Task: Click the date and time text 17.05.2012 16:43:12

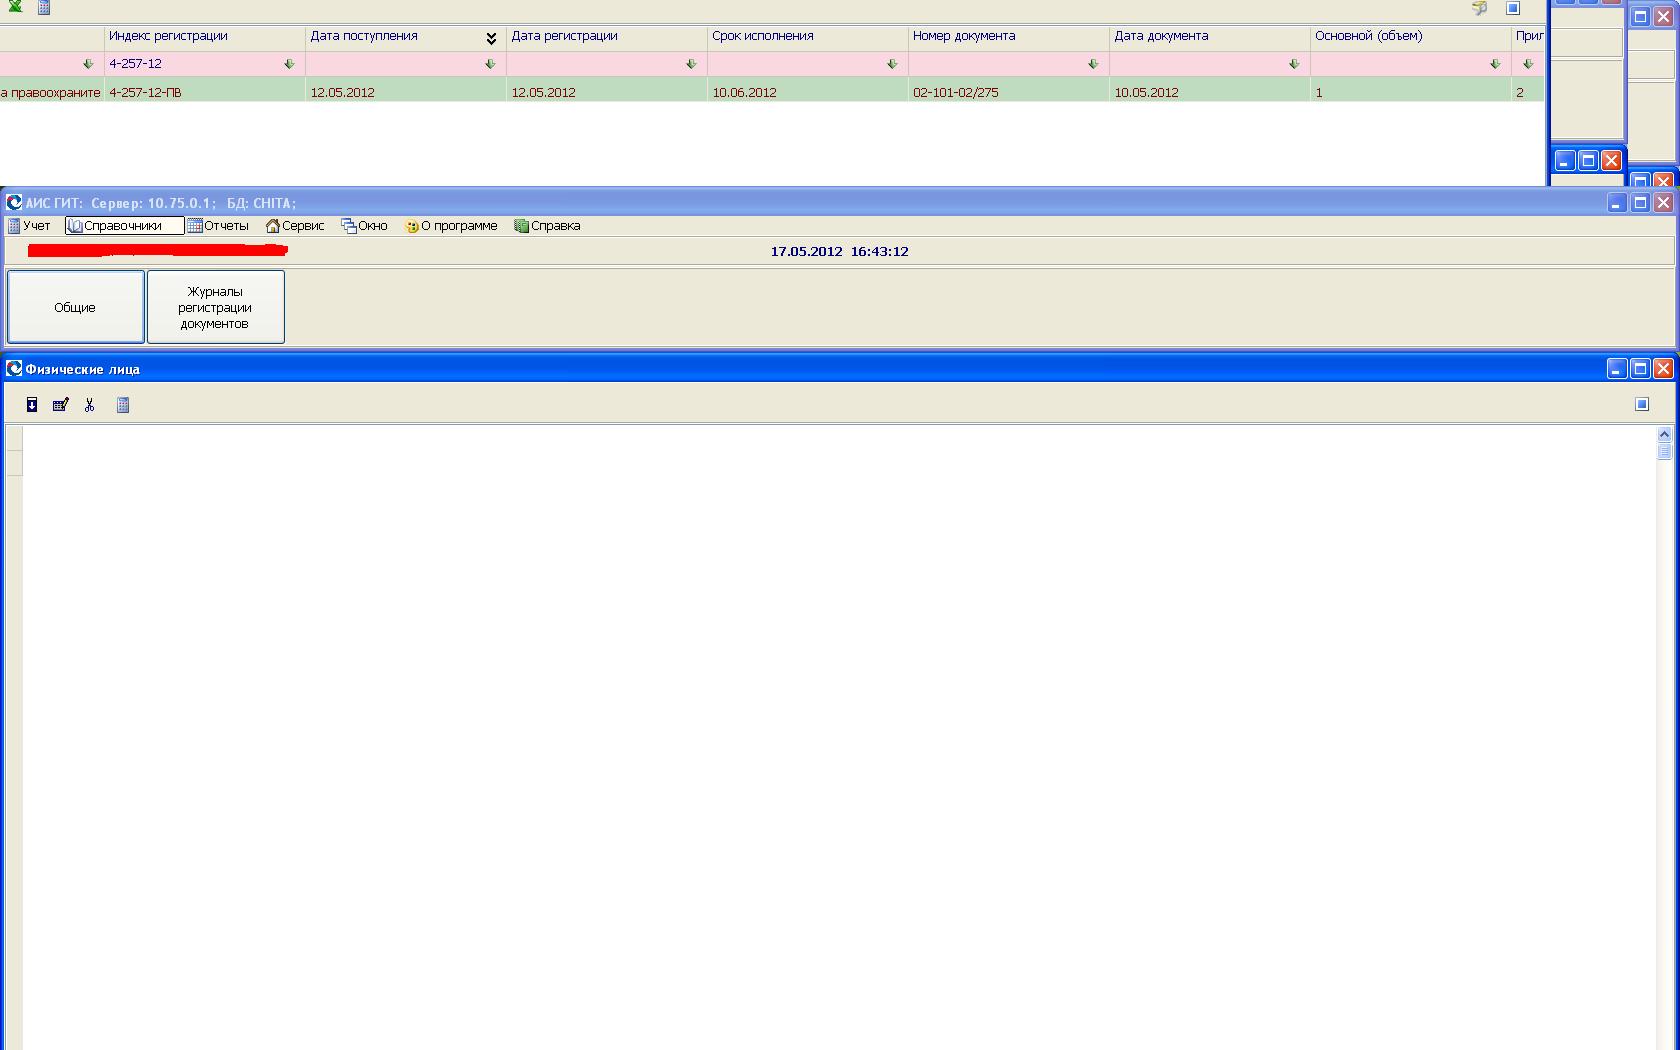Action: pos(840,252)
